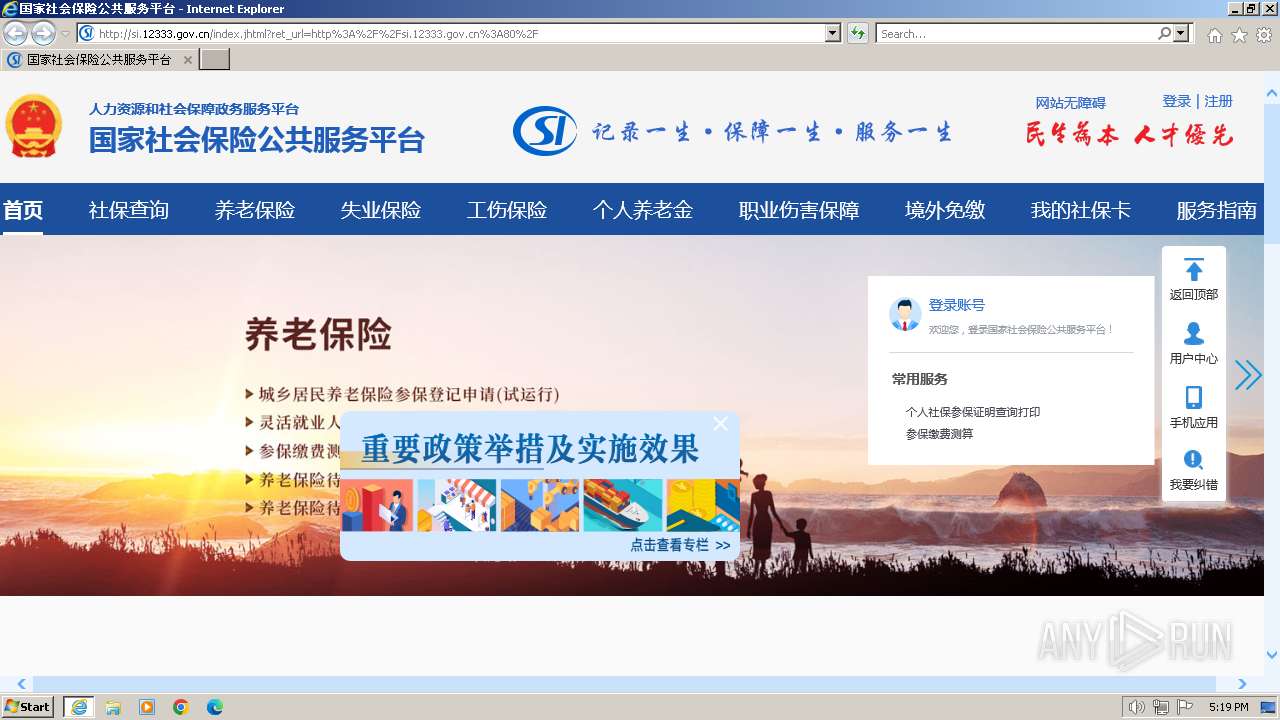Image resolution: width=1280 pixels, height=720 pixels.
Task: Click the 网站无障碍 link
Action: pyautogui.click(x=1070, y=103)
